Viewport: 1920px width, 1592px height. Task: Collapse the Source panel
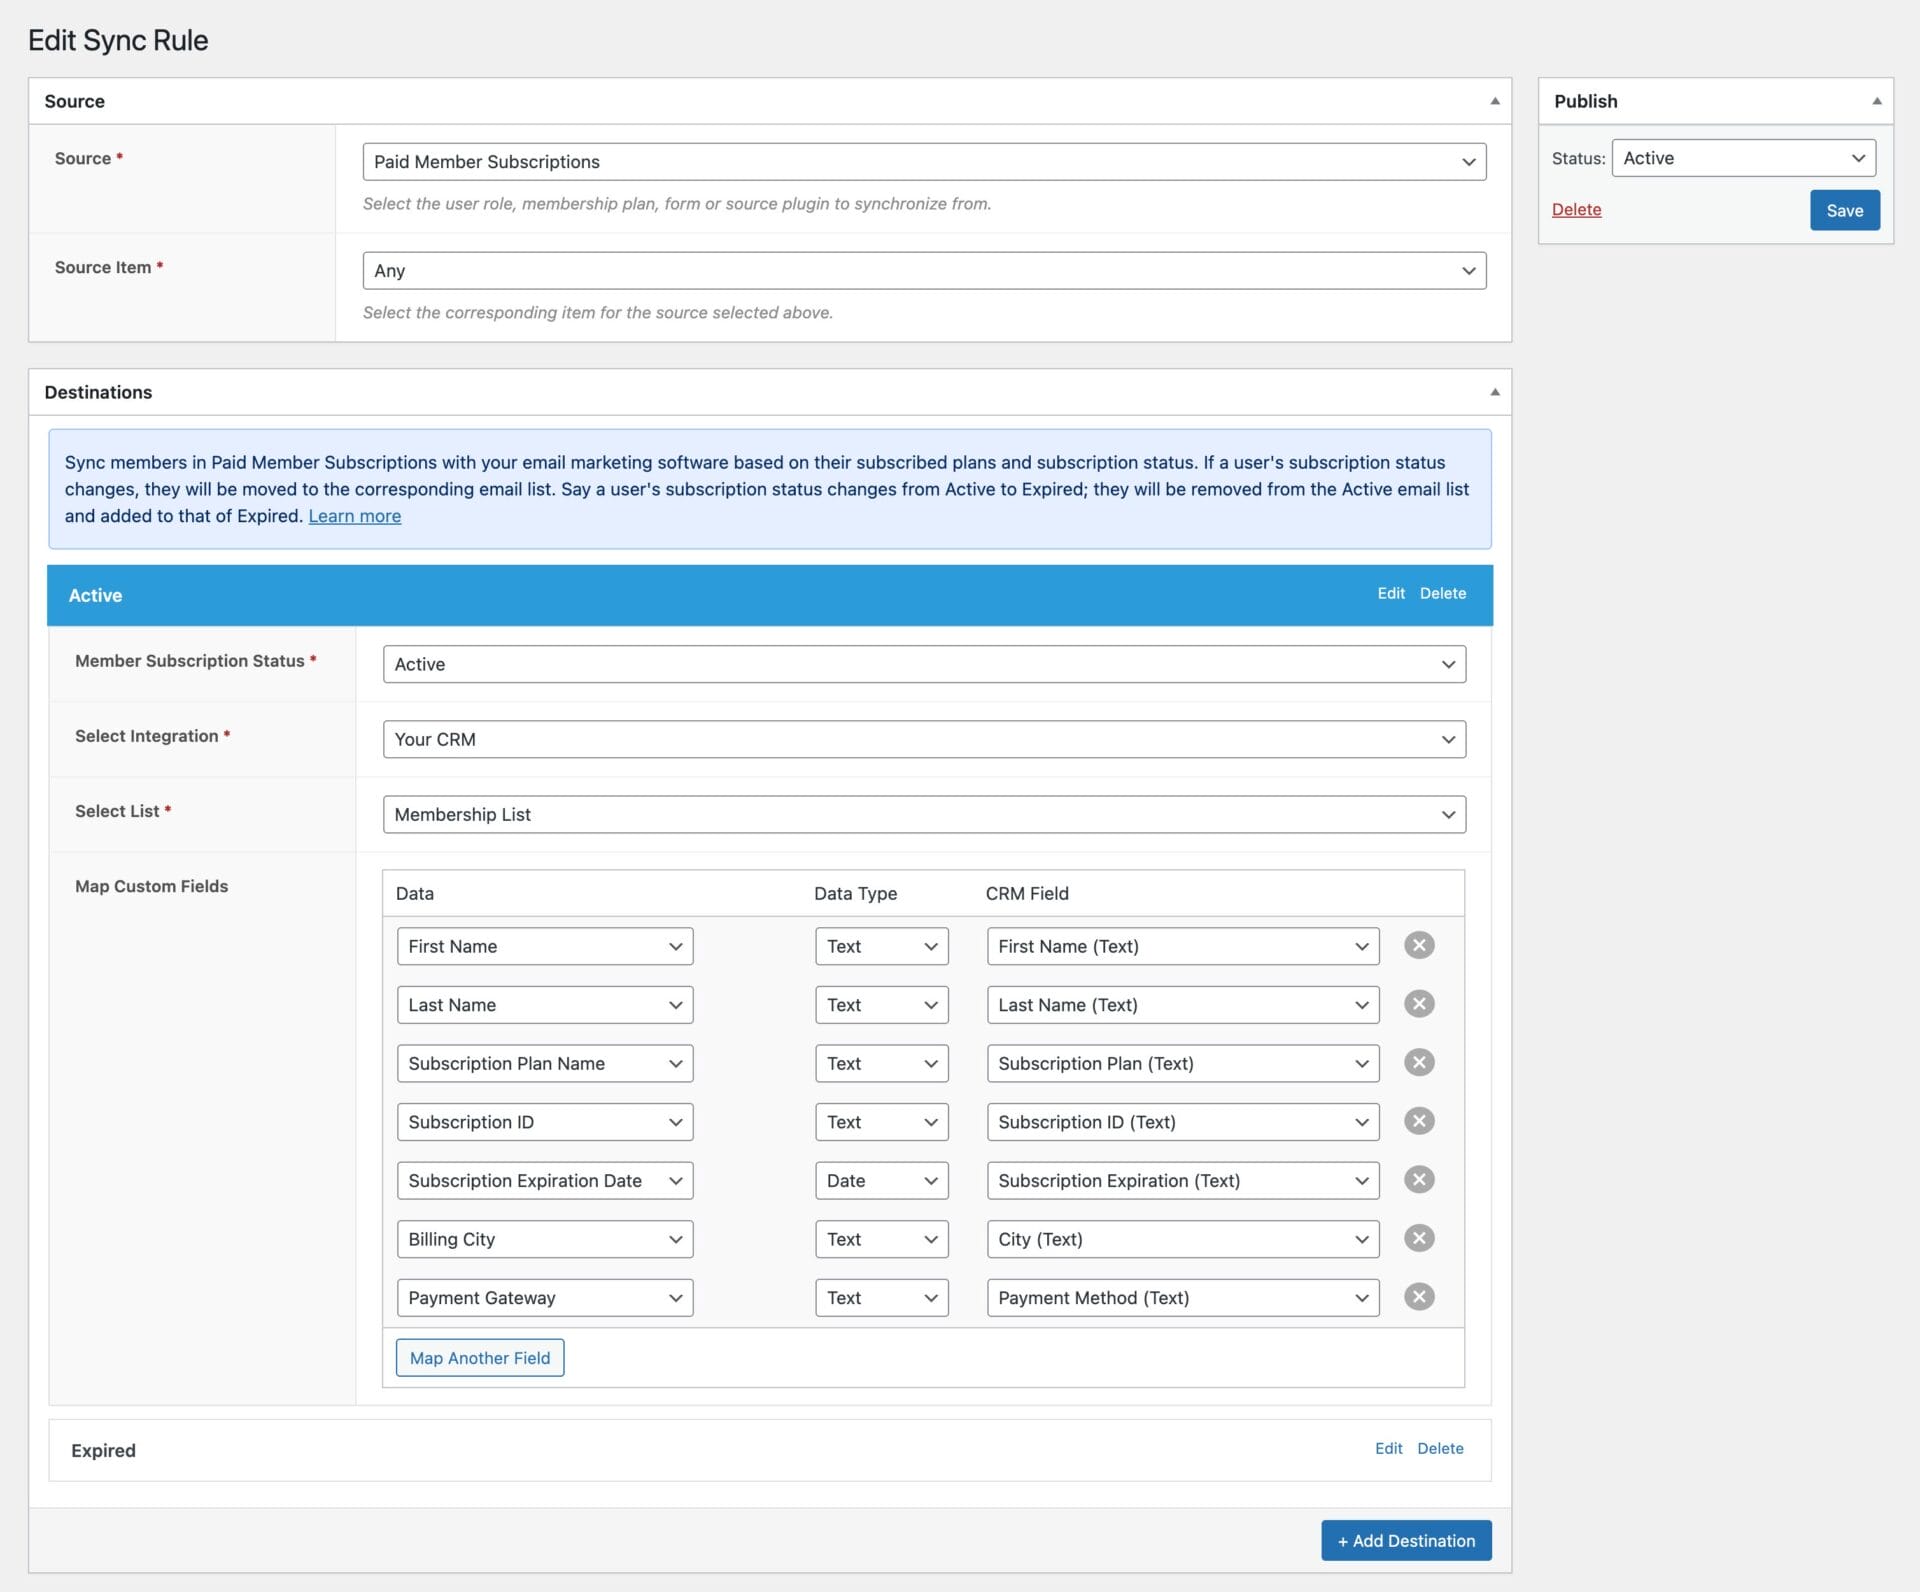tap(1495, 101)
